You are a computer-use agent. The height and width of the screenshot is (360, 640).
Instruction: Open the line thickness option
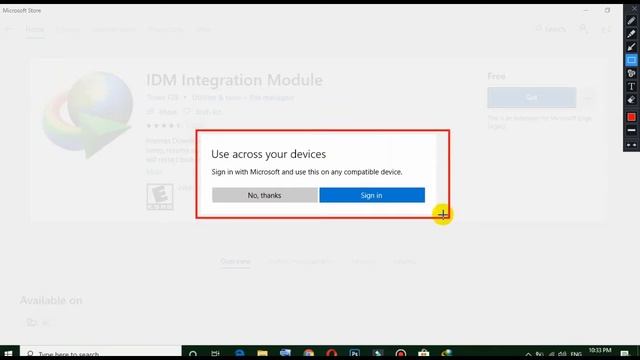click(x=631, y=131)
